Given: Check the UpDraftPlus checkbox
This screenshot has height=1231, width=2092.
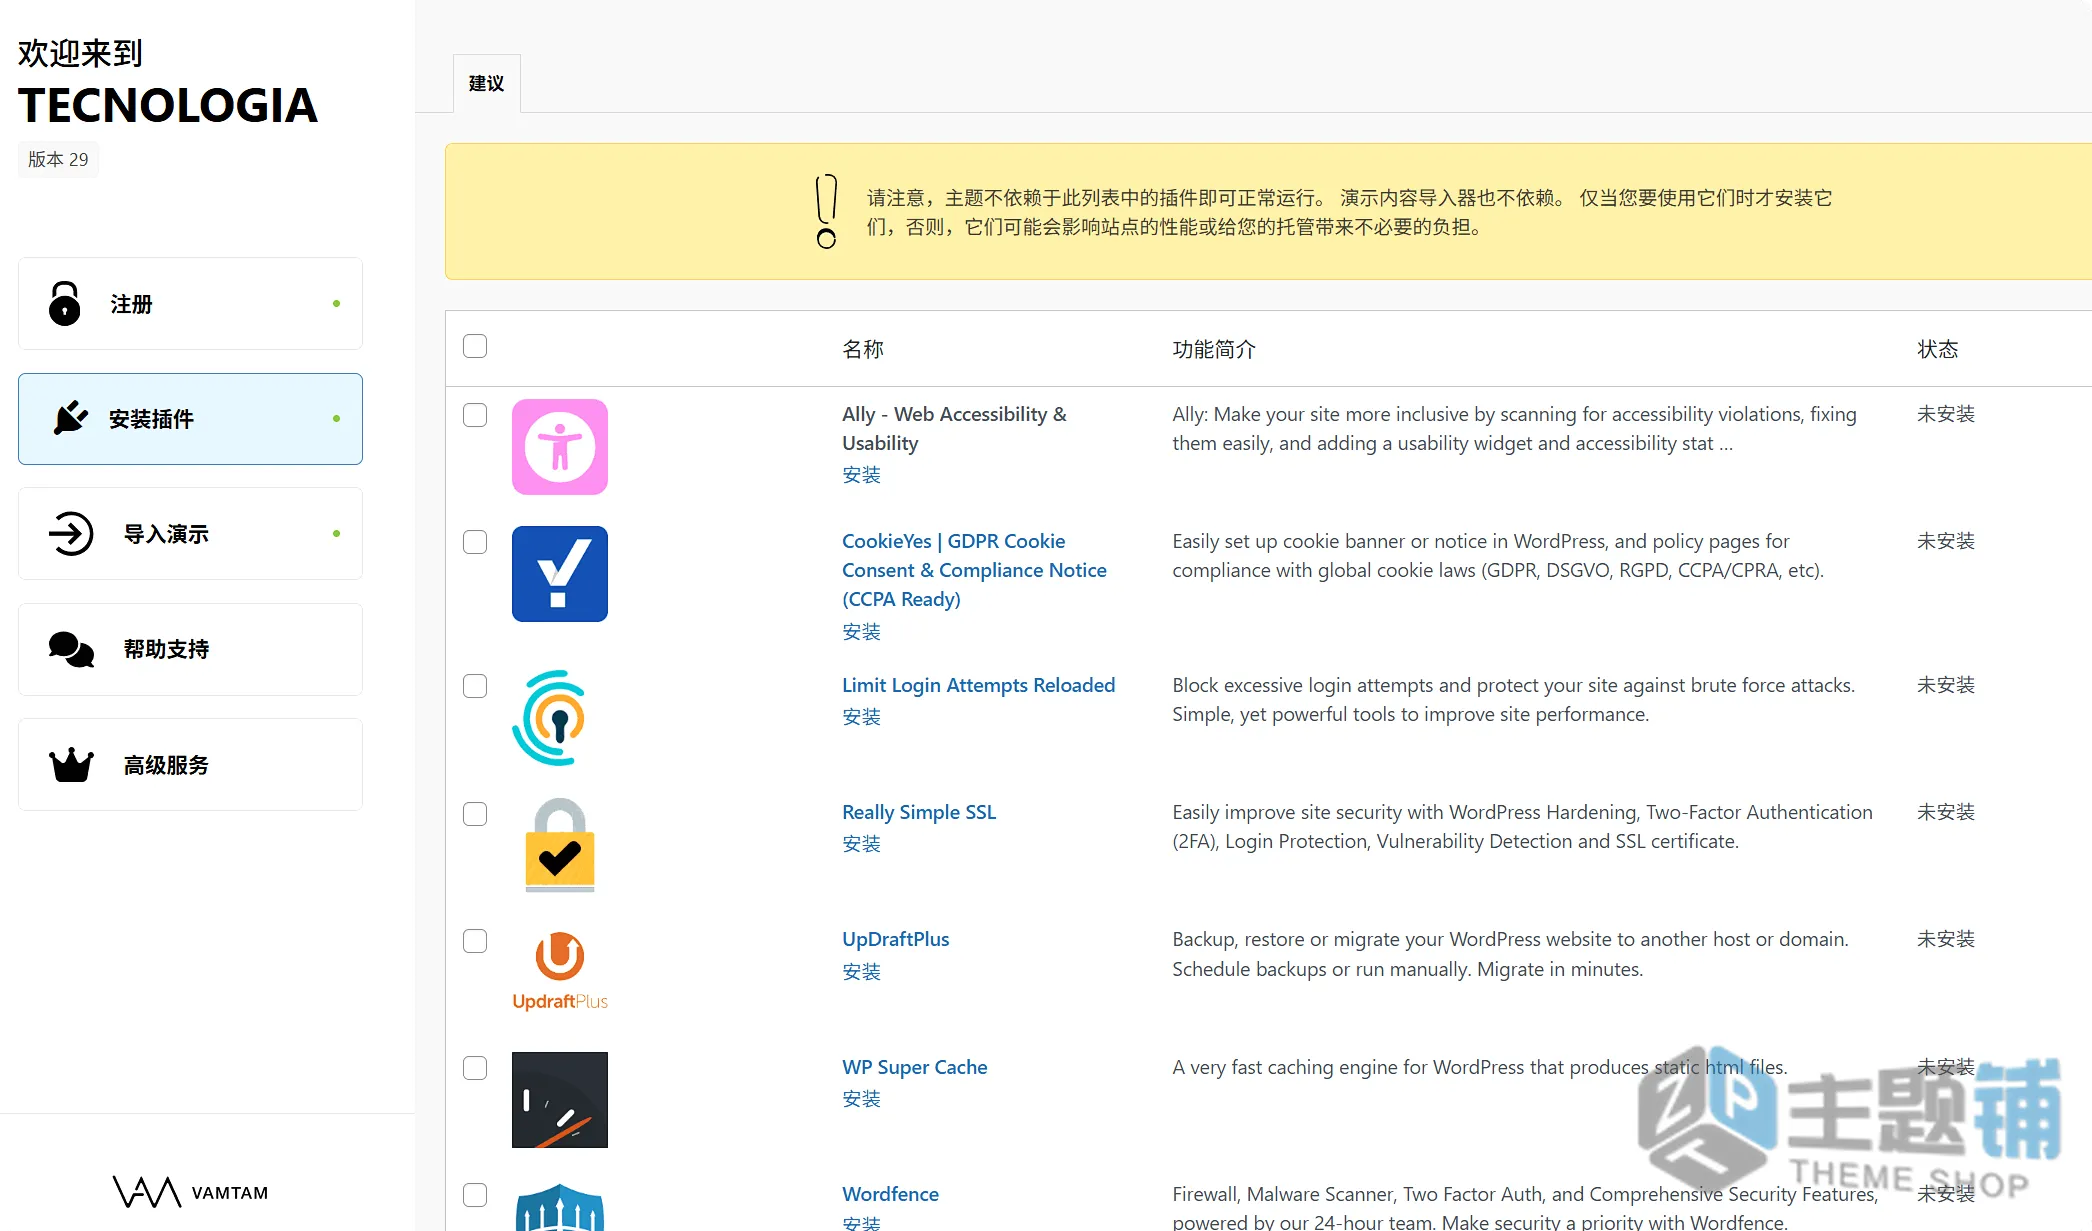Looking at the screenshot, I should pyautogui.click(x=475, y=941).
